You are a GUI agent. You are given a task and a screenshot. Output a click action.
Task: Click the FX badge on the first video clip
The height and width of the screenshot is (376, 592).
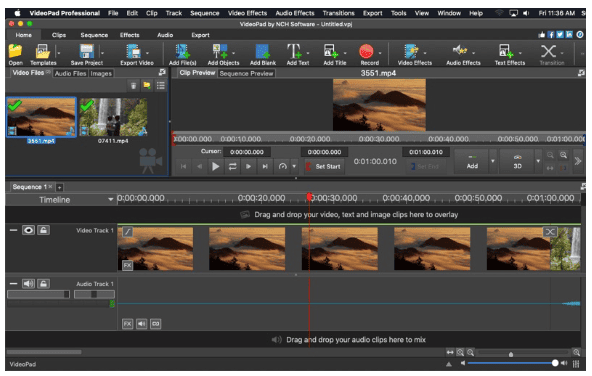(128, 265)
